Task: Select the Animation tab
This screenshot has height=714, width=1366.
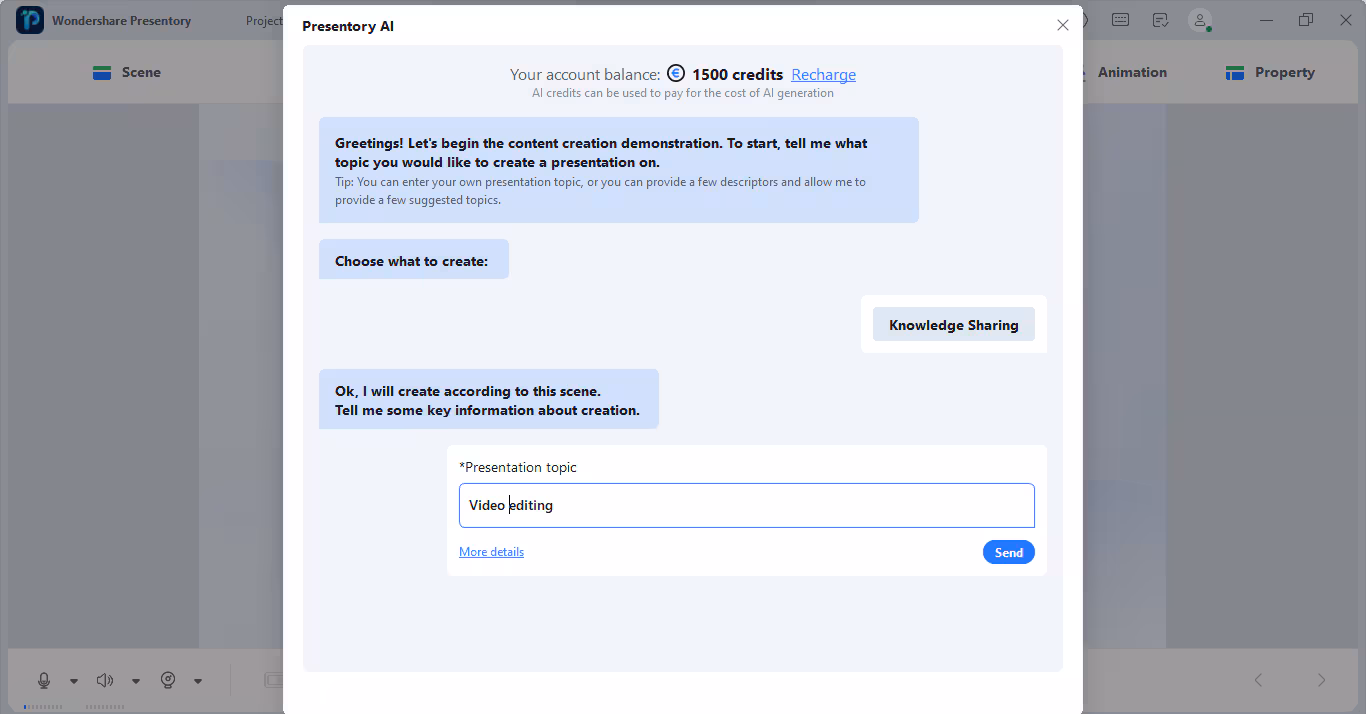Action: [x=1131, y=72]
